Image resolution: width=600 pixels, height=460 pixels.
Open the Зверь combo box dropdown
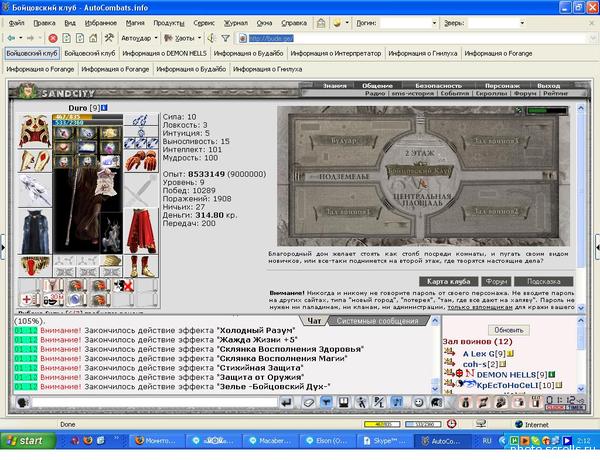522,23
